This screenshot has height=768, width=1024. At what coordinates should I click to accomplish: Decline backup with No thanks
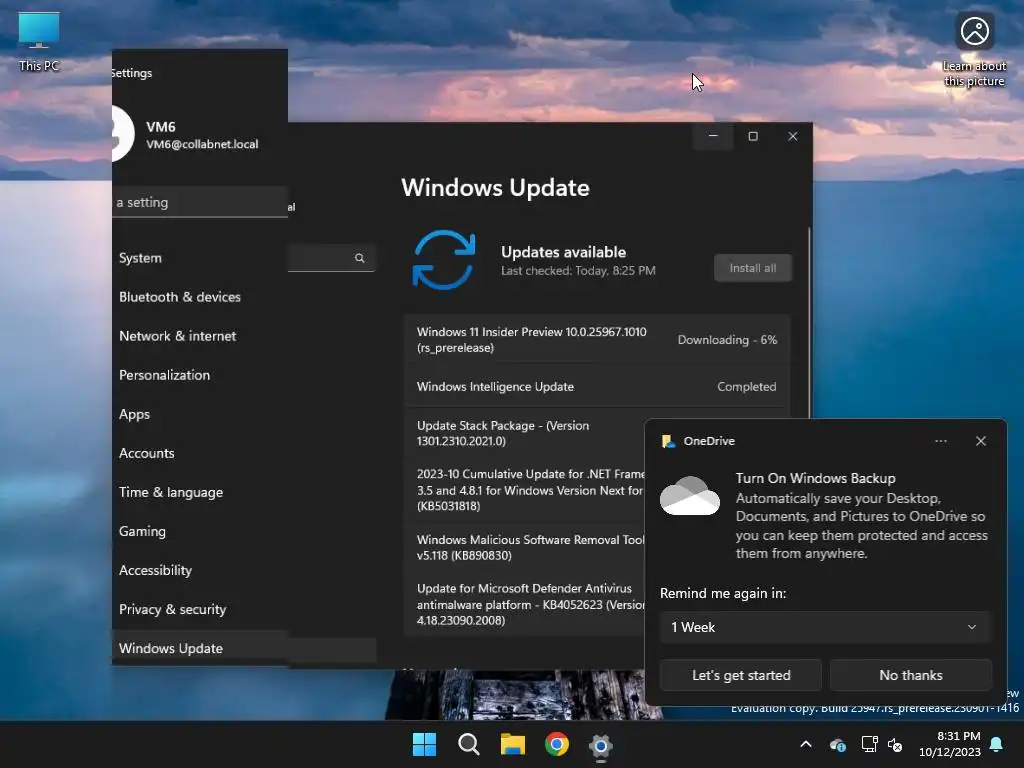pyautogui.click(x=910, y=675)
